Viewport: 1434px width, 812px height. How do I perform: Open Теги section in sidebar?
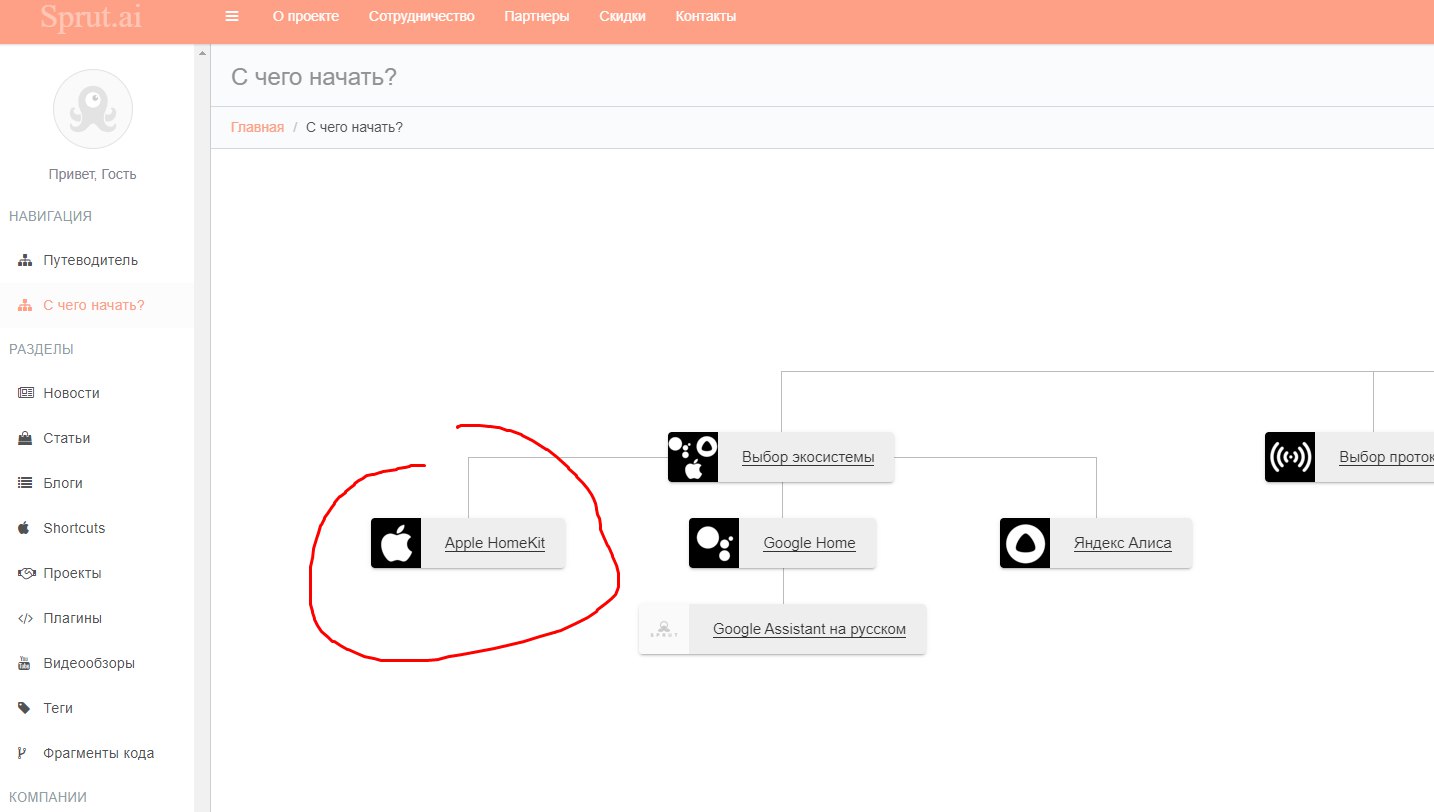[x=97, y=708]
